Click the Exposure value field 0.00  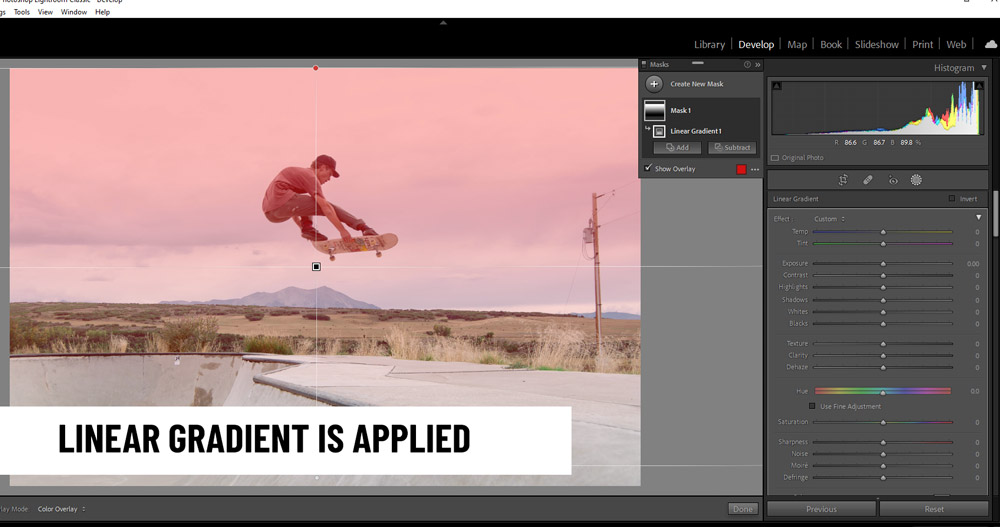pyautogui.click(x=973, y=264)
